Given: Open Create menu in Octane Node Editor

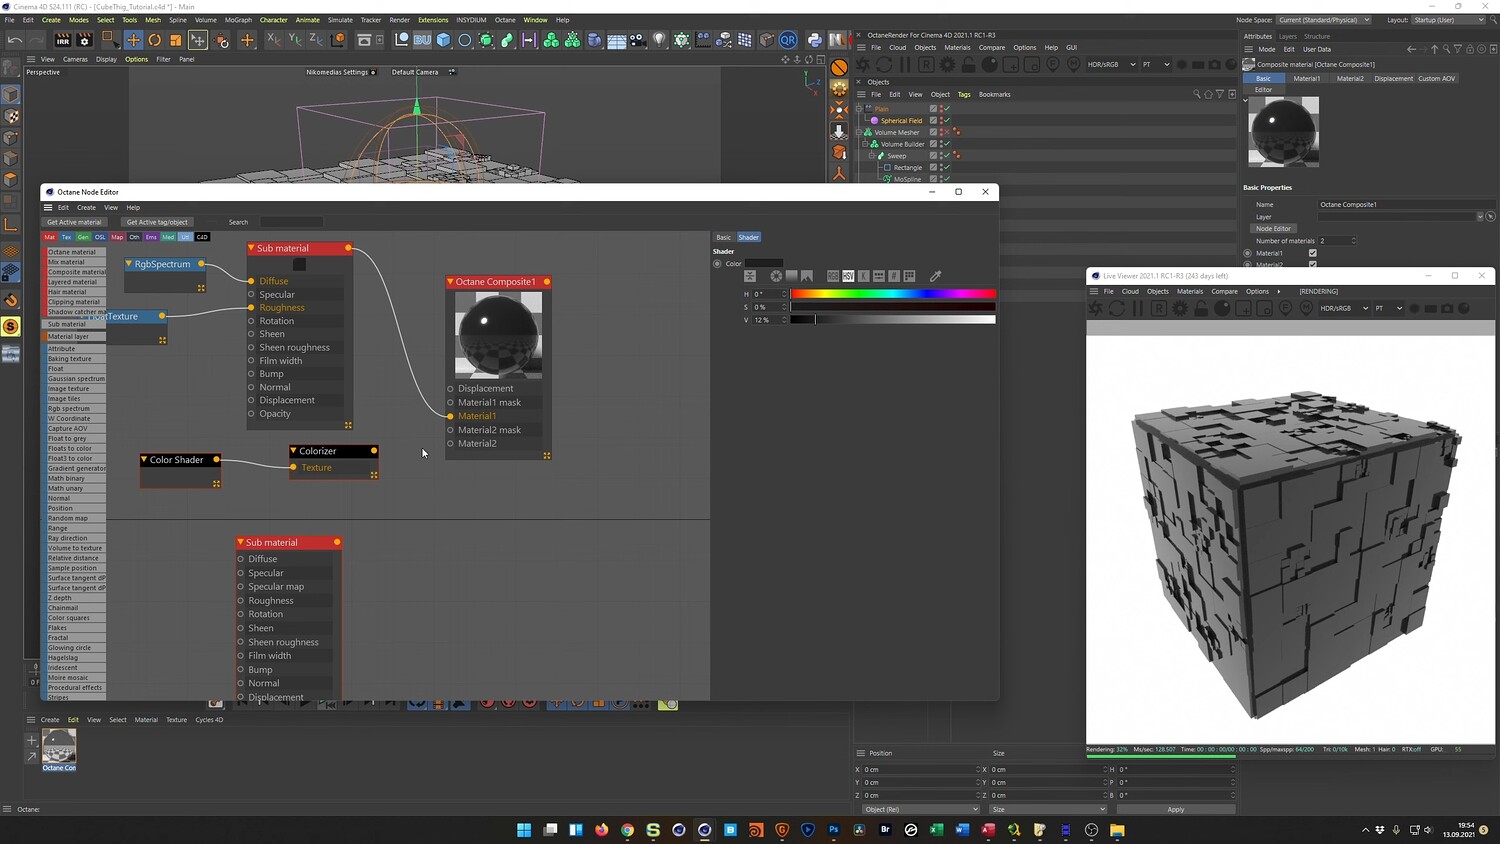Looking at the screenshot, I should point(87,207).
